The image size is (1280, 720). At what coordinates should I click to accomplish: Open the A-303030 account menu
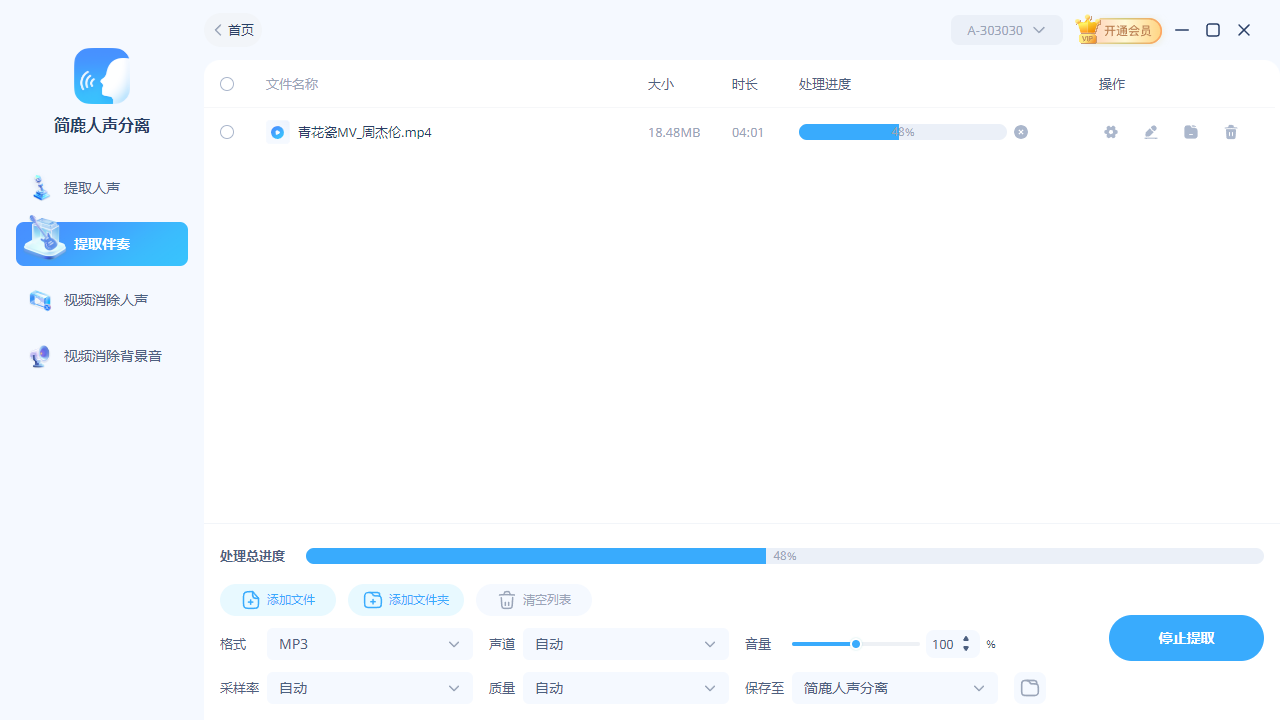(1006, 30)
